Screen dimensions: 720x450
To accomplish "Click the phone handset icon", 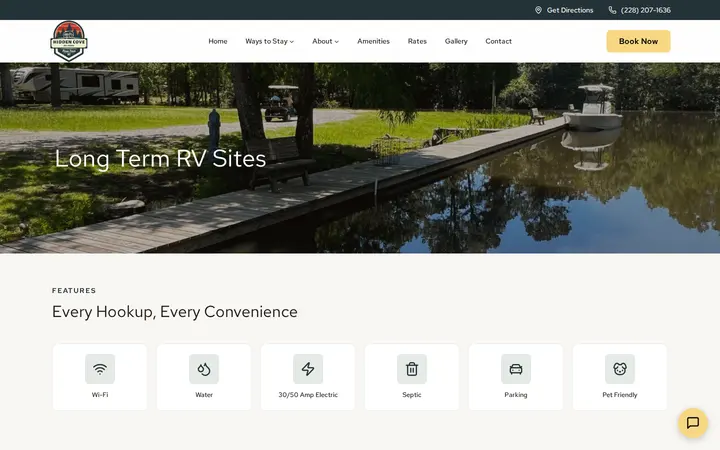I will [x=612, y=10].
